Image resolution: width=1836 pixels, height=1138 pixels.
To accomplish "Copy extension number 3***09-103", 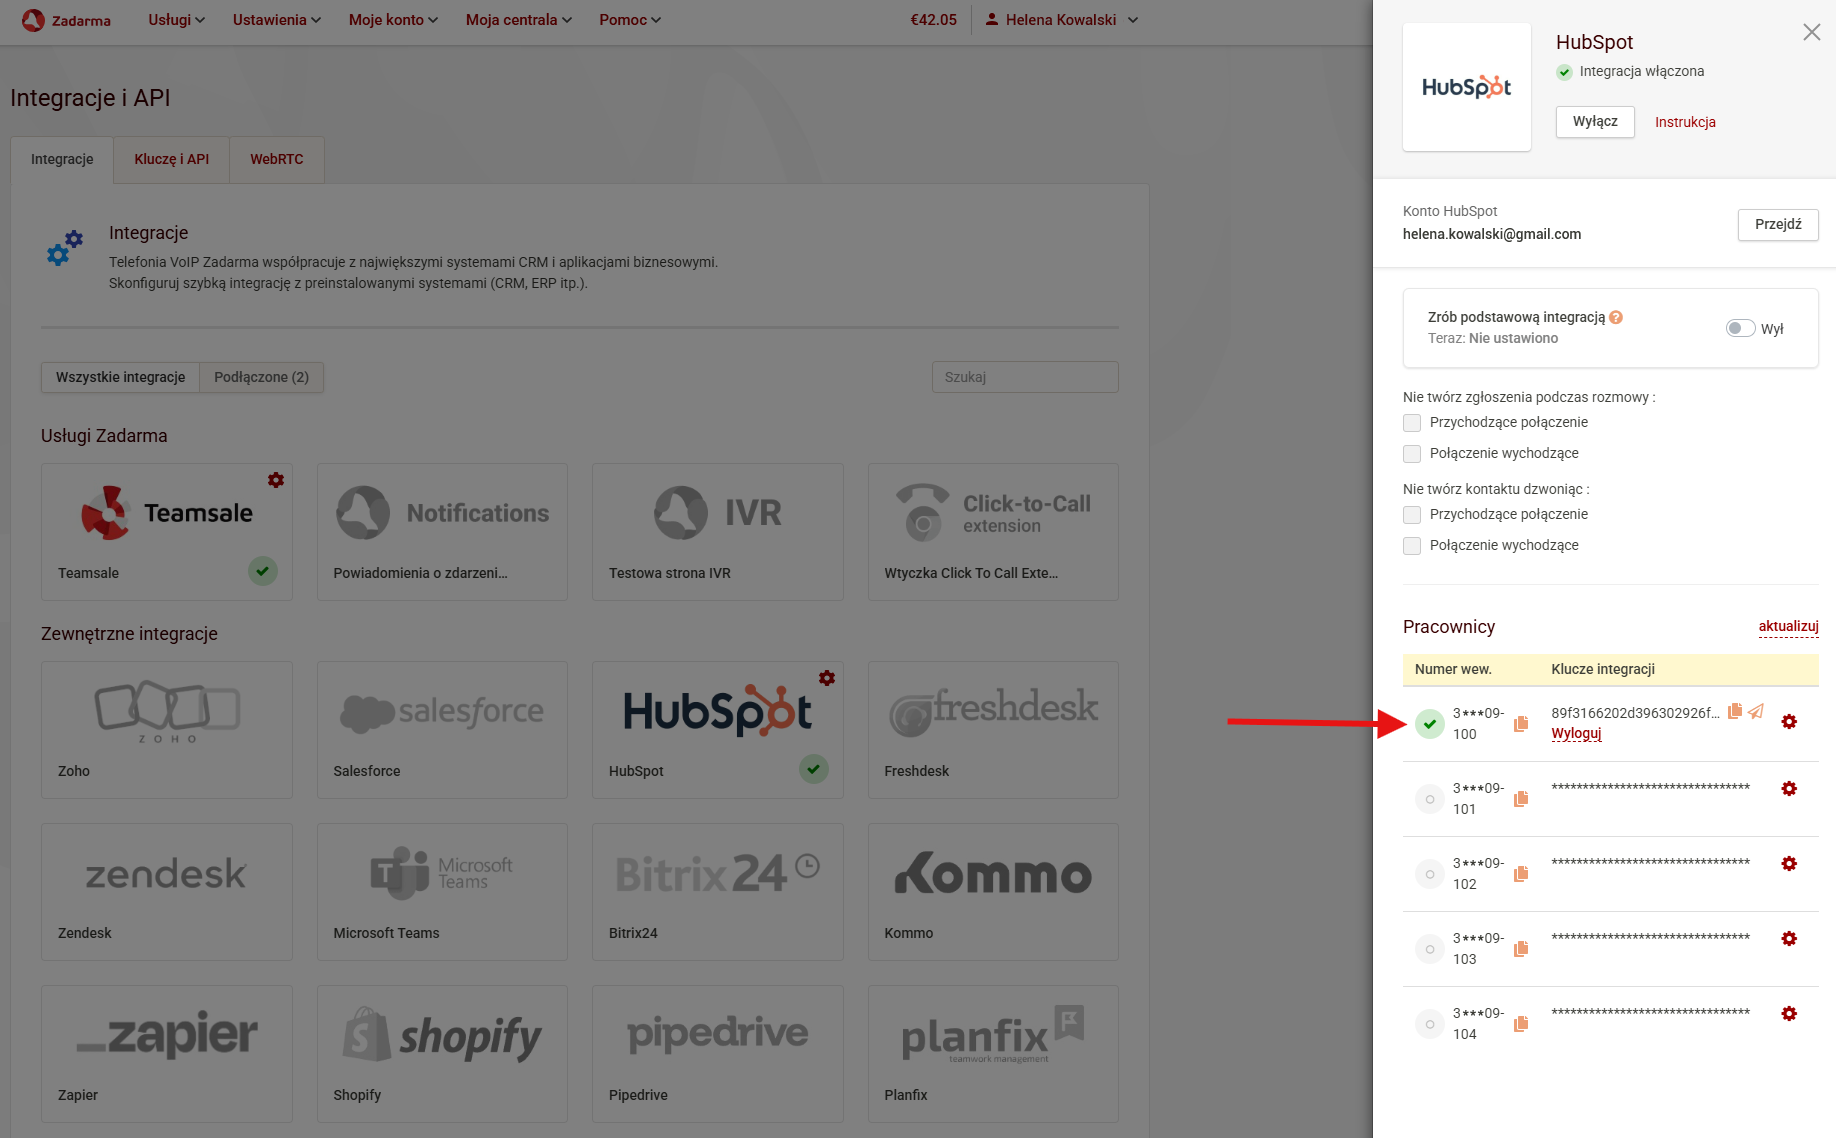I will (1521, 949).
